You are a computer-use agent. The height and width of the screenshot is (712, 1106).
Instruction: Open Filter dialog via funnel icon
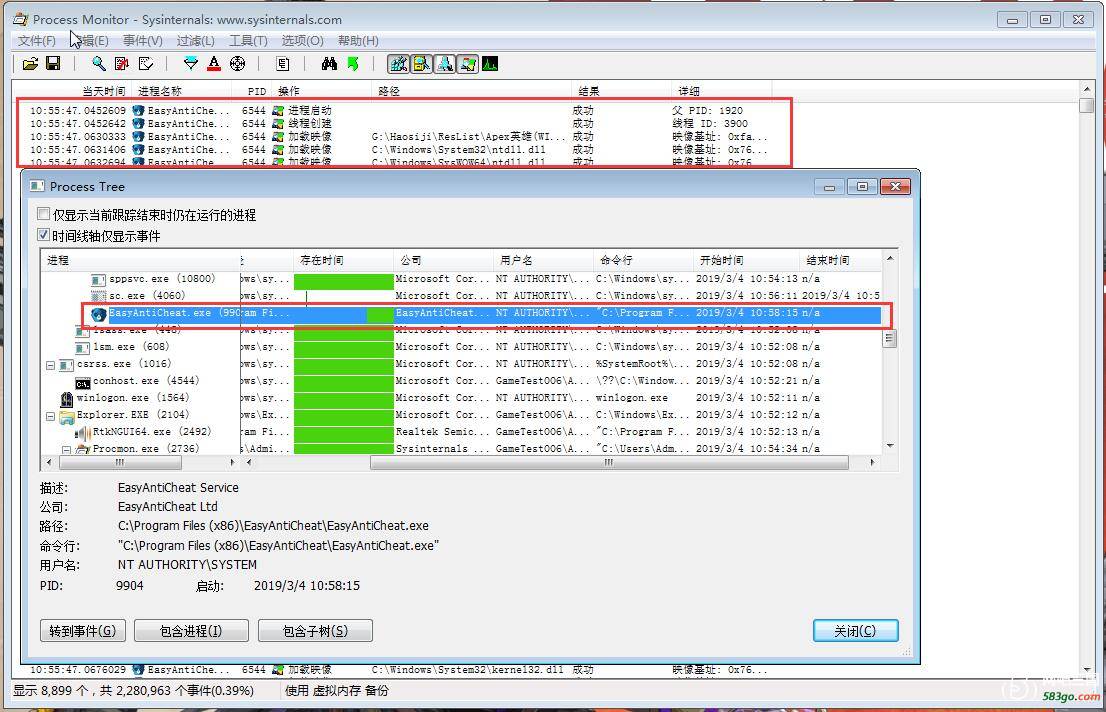click(x=190, y=64)
